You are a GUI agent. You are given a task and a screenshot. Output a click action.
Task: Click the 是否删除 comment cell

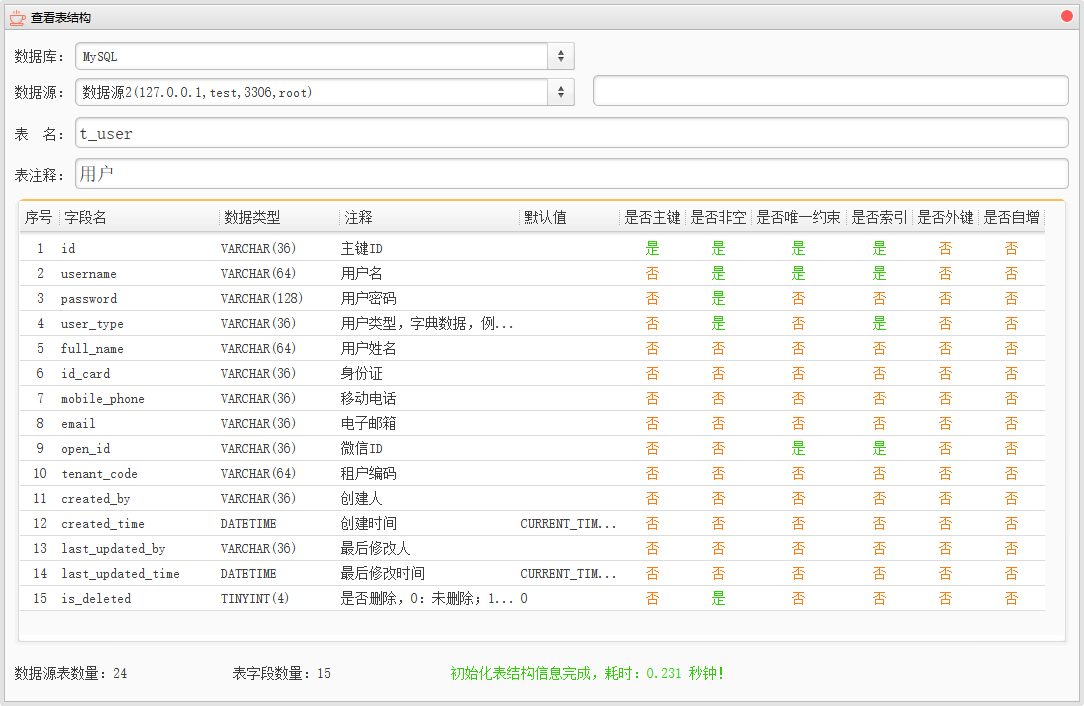(427, 598)
